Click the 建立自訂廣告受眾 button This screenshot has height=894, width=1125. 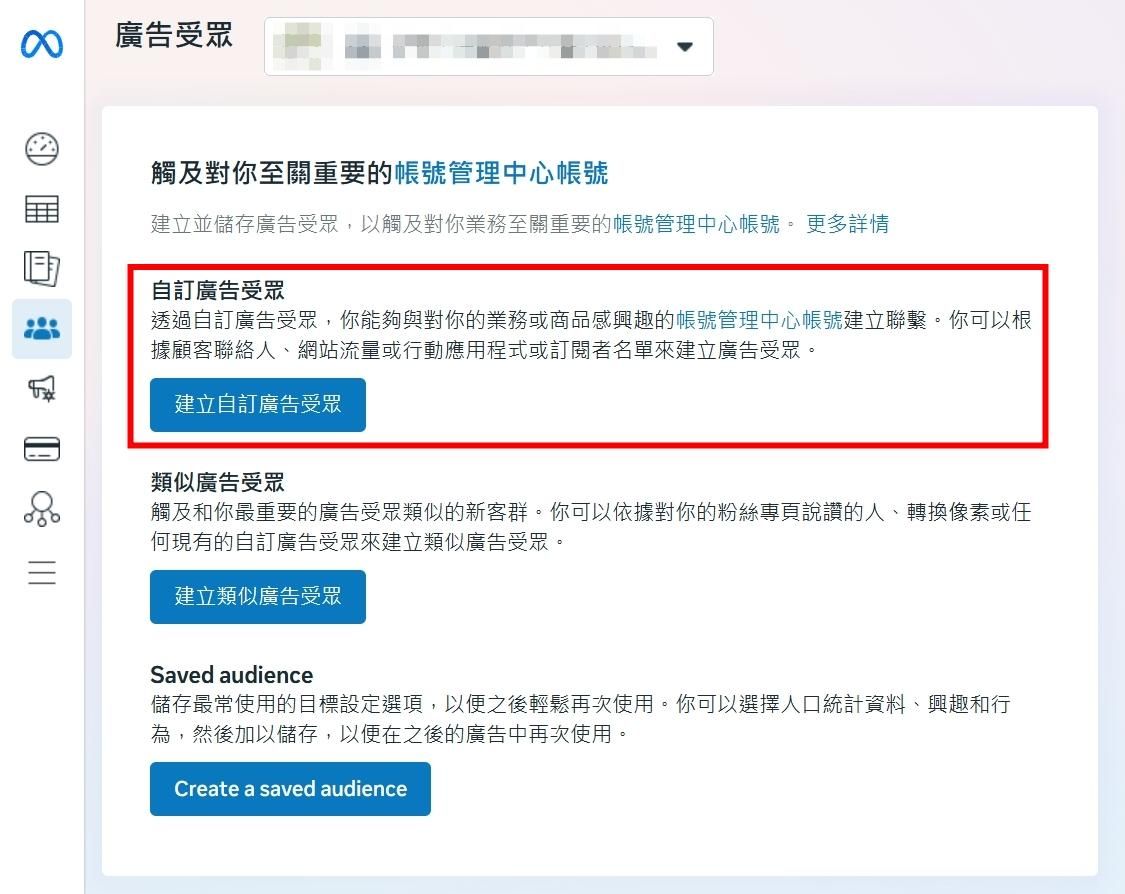click(258, 405)
